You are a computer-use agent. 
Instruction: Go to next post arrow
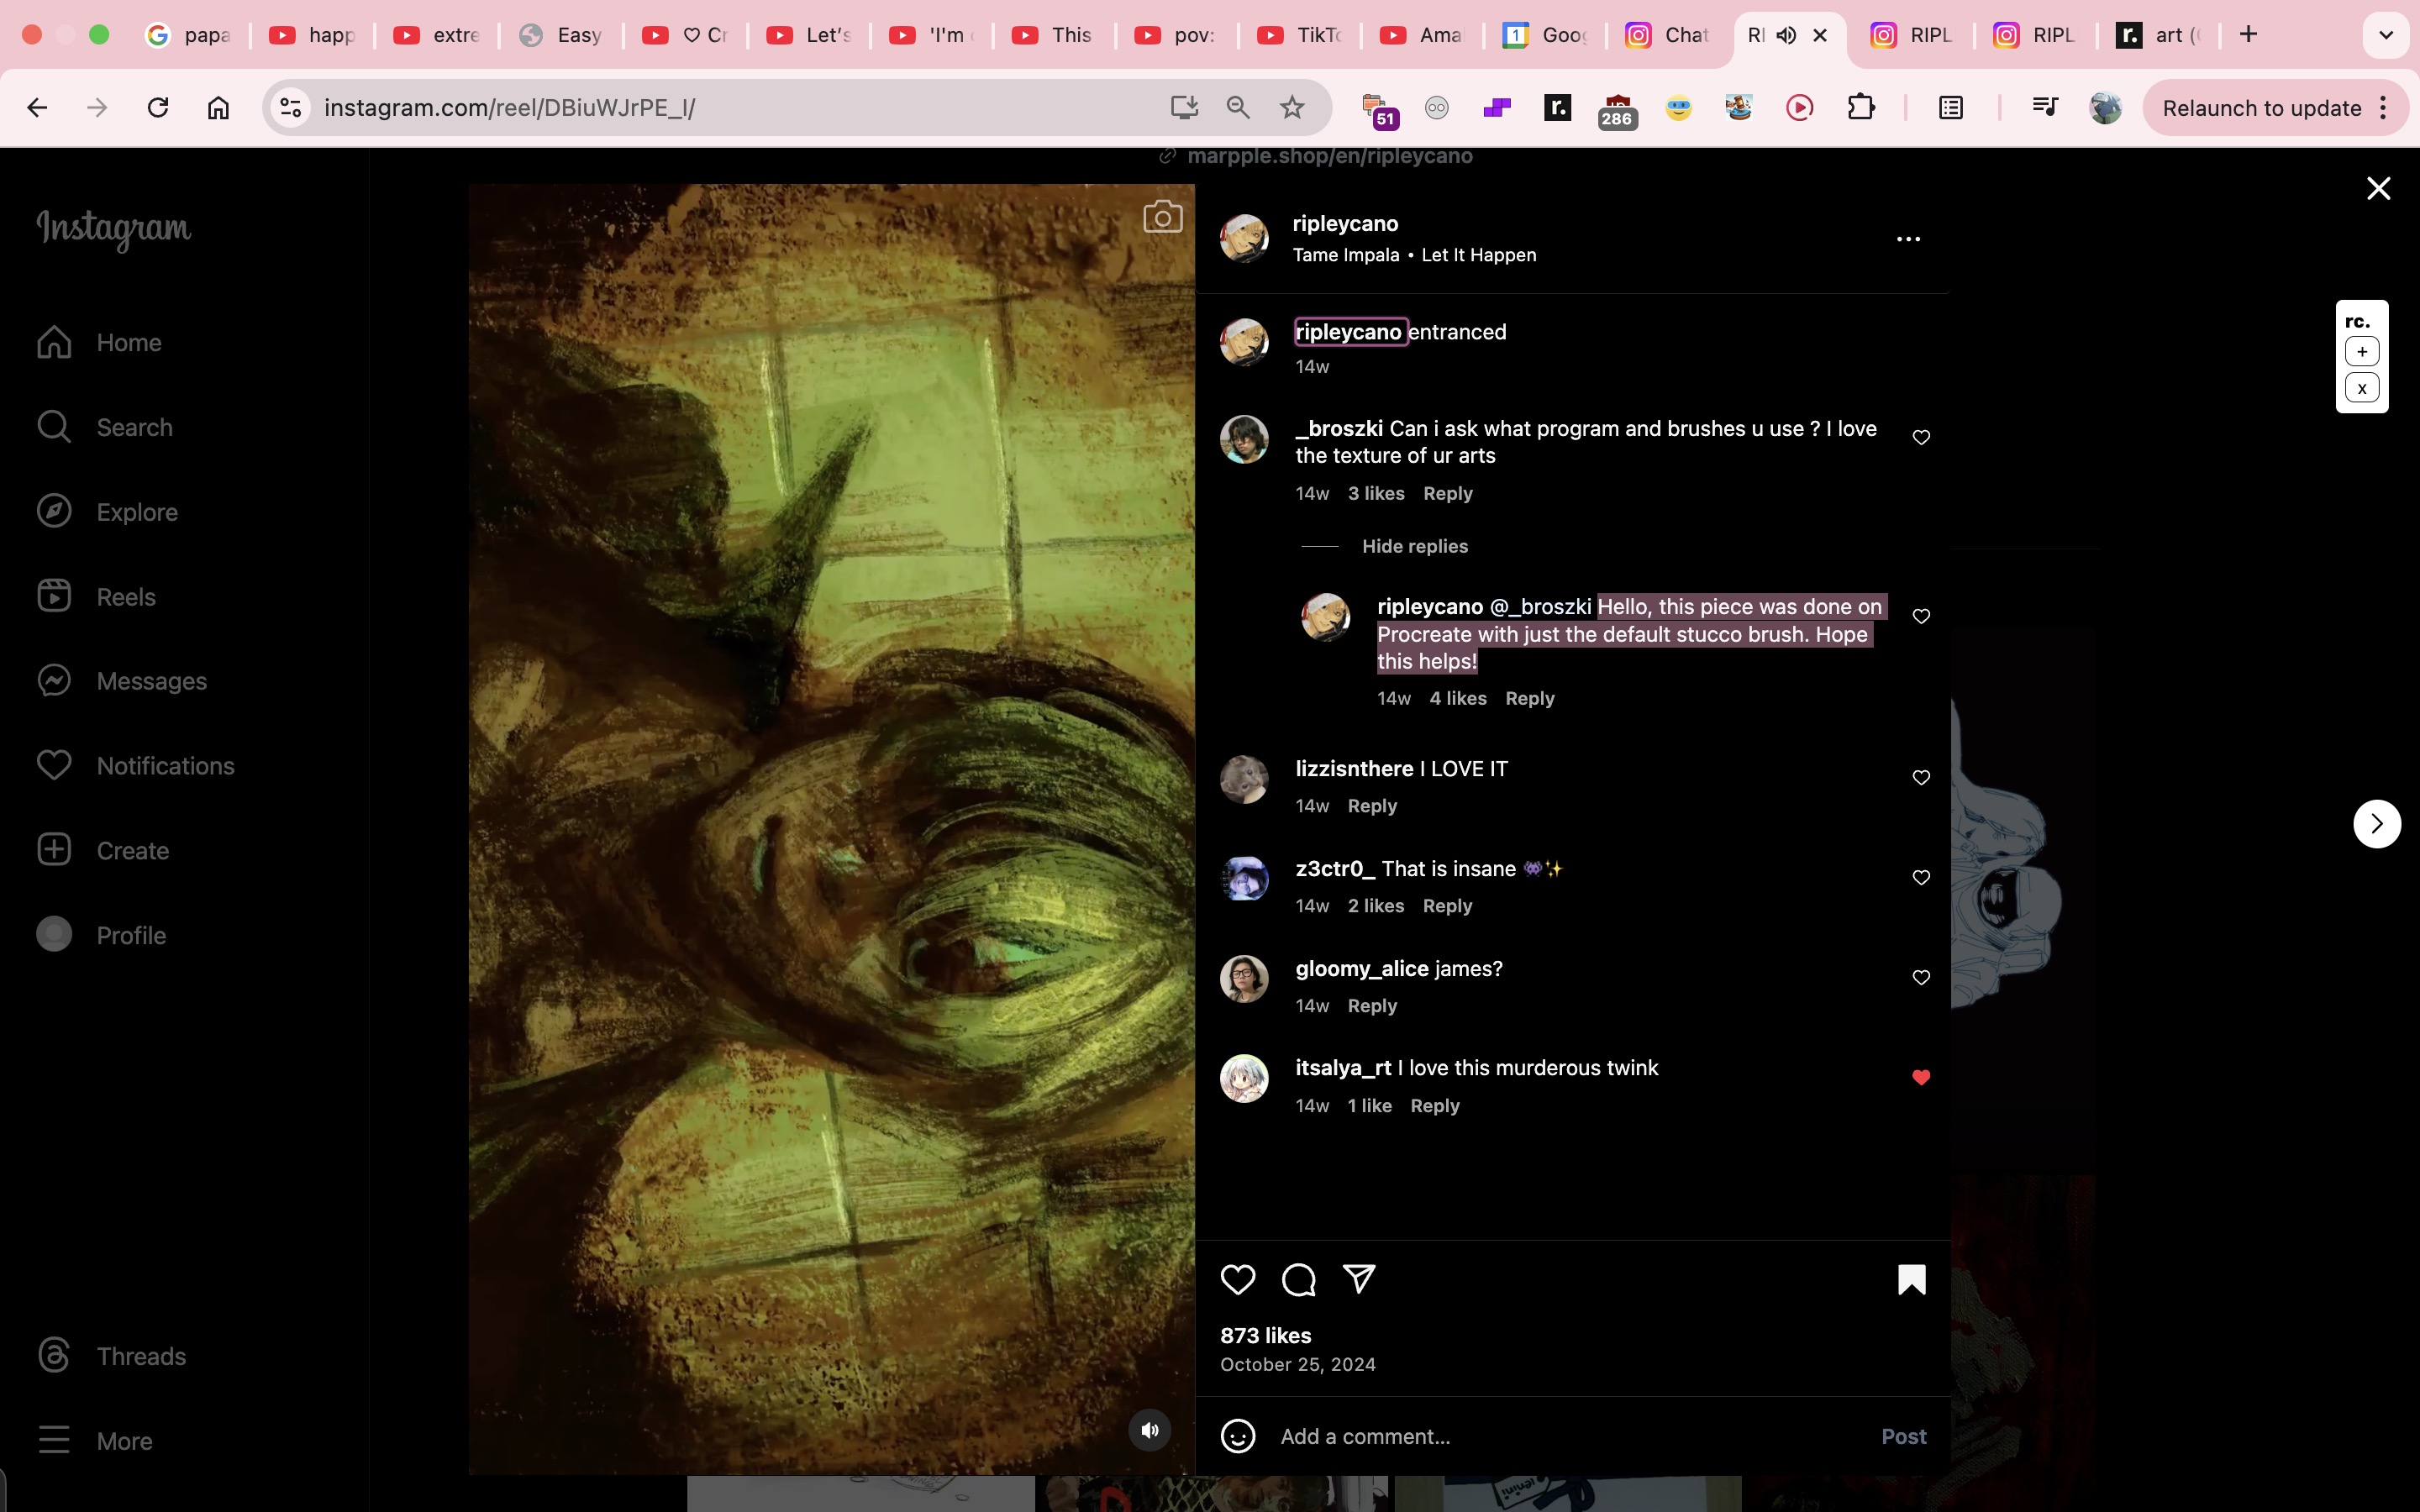(2376, 824)
